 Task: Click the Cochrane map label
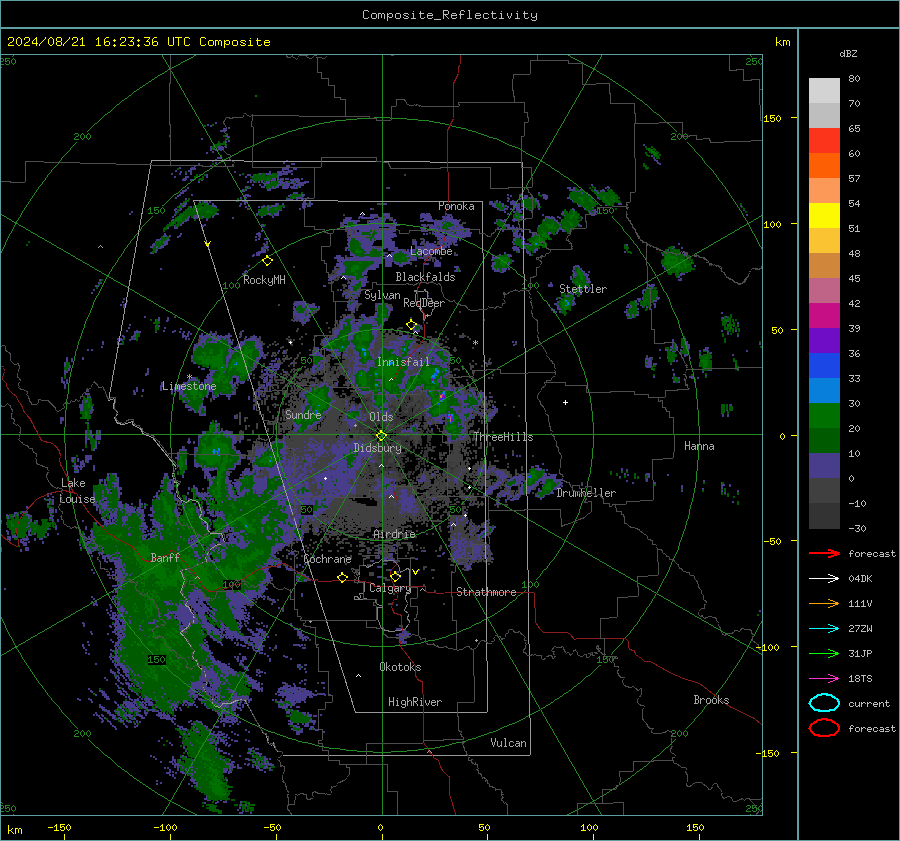click(x=327, y=559)
